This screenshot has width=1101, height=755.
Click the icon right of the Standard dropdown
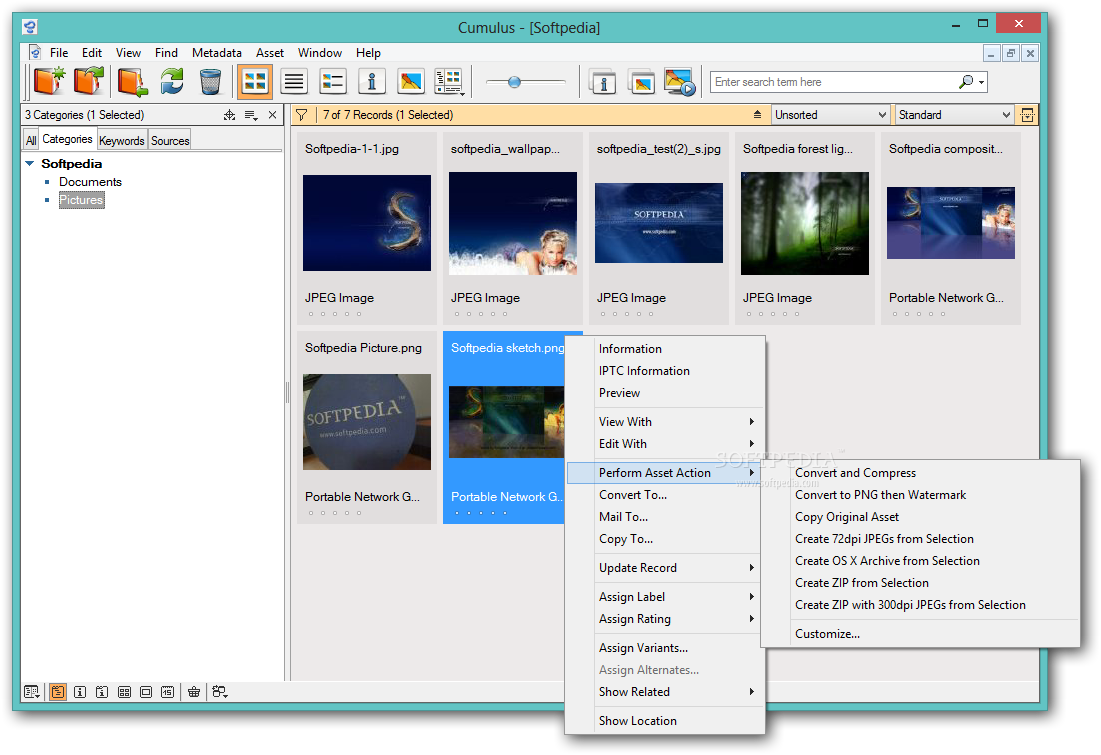[1027, 115]
